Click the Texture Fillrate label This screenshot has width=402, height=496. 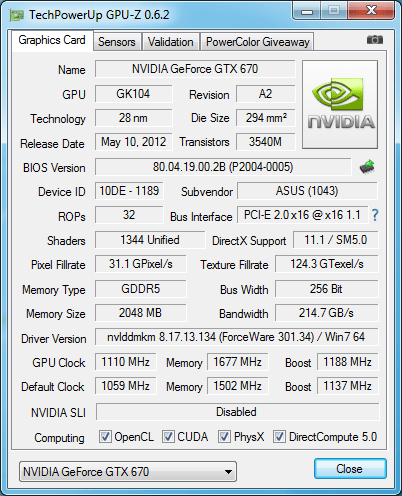[234, 265]
